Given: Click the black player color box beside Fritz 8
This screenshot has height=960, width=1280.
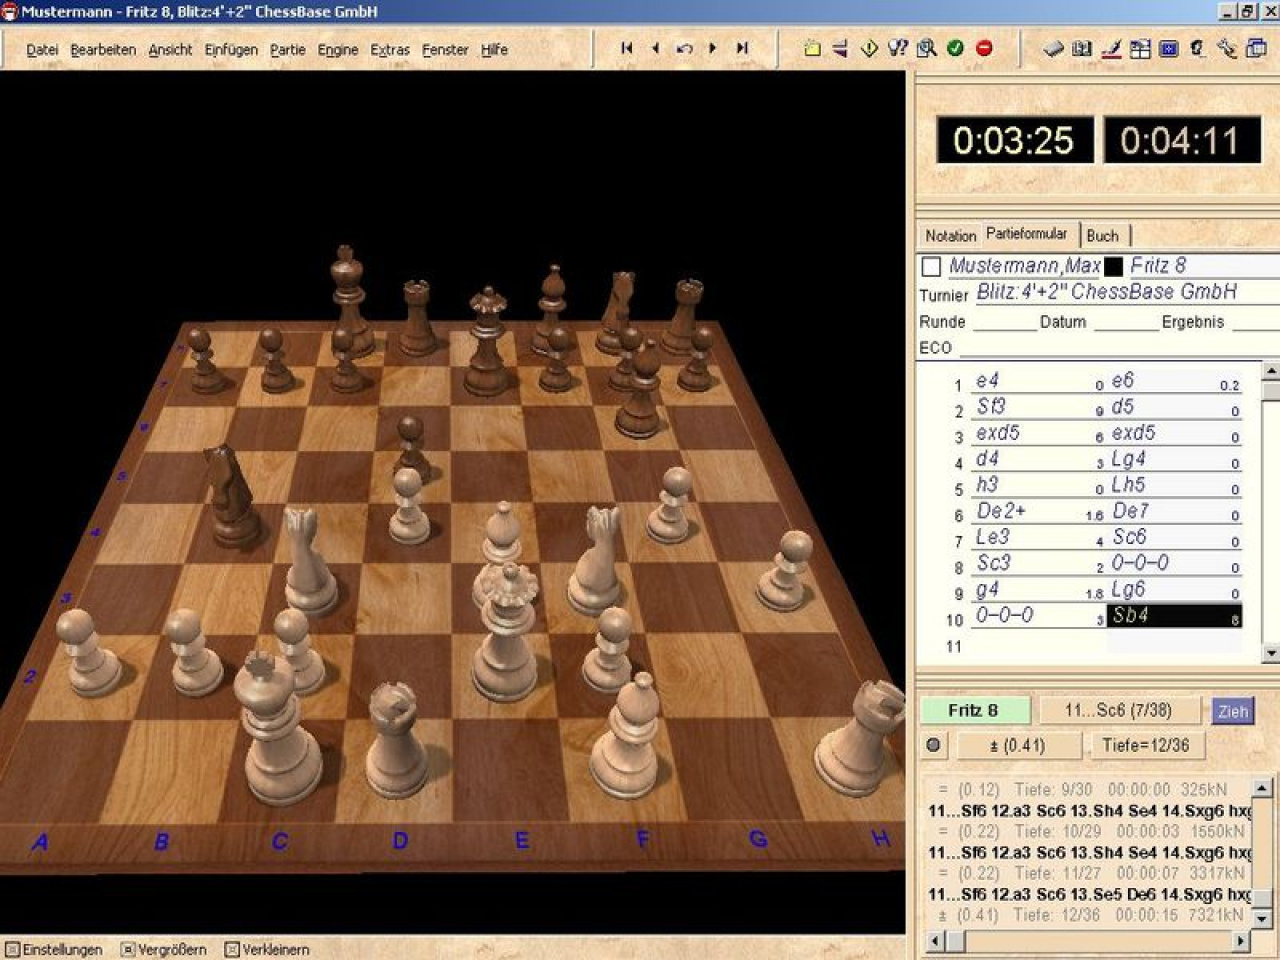Looking at the screenshot, I should (x=1113, y=267).
